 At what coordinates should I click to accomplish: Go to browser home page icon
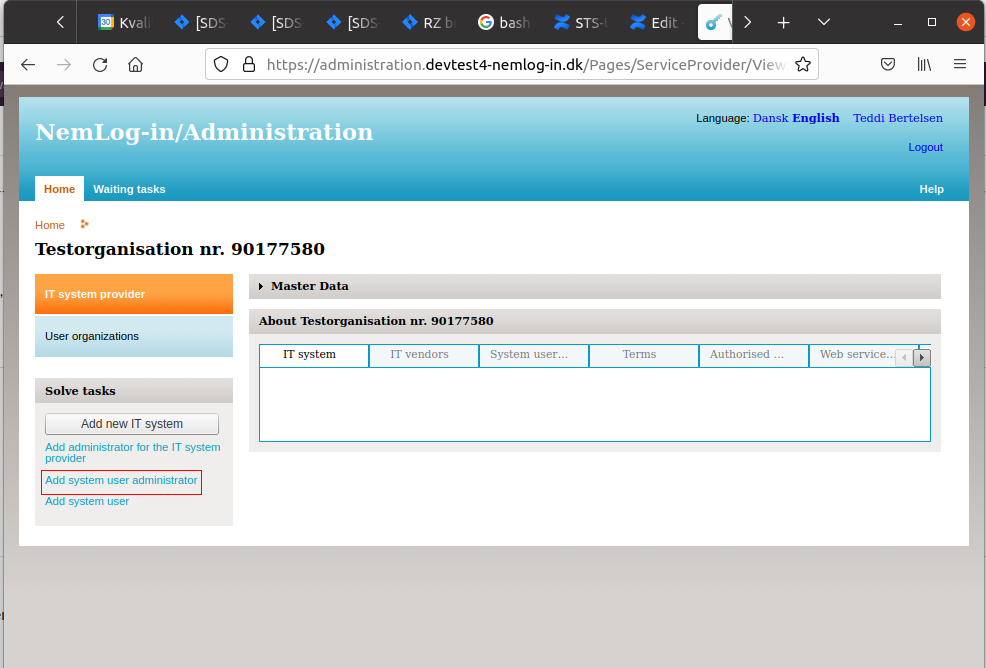tap(136, 65)
